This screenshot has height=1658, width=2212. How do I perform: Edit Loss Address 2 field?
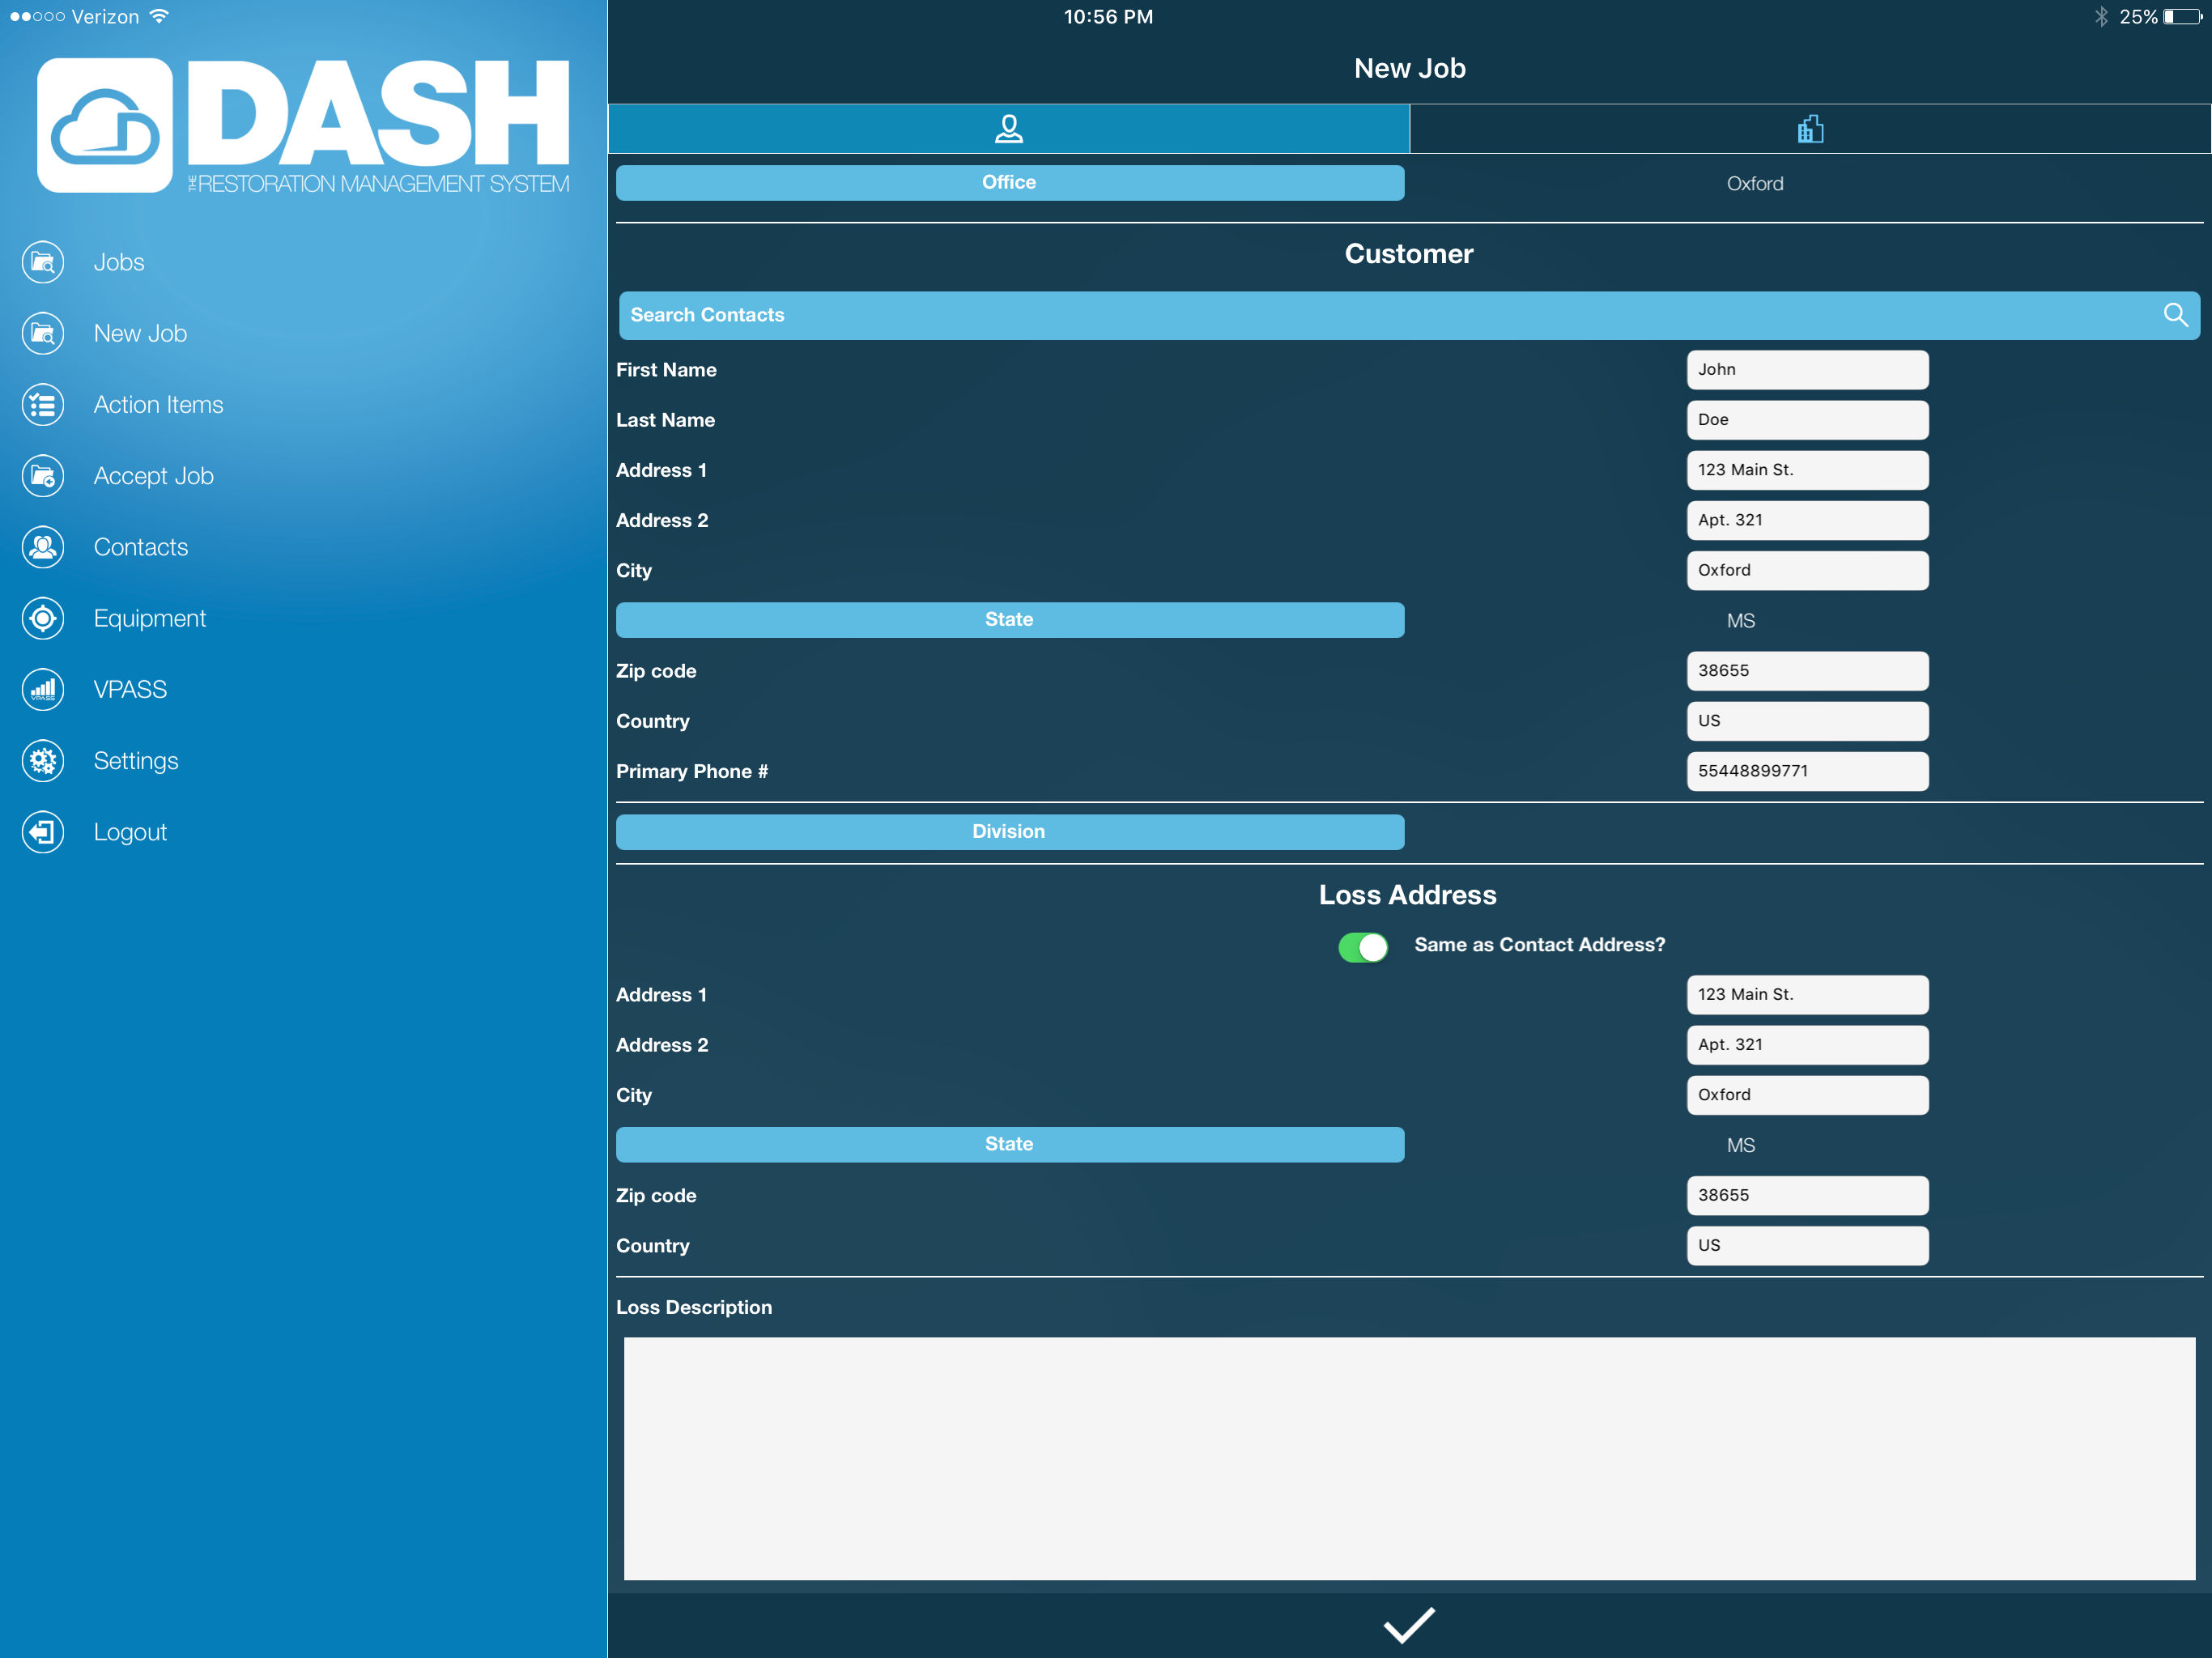(x=1807, y=1045)
